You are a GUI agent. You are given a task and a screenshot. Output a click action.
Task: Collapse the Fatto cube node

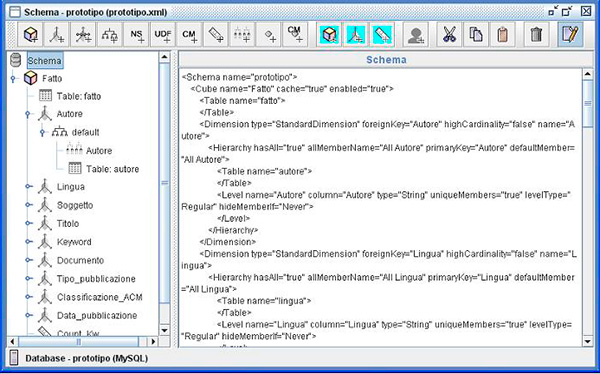pyautogui.click(x=13, y=79)
